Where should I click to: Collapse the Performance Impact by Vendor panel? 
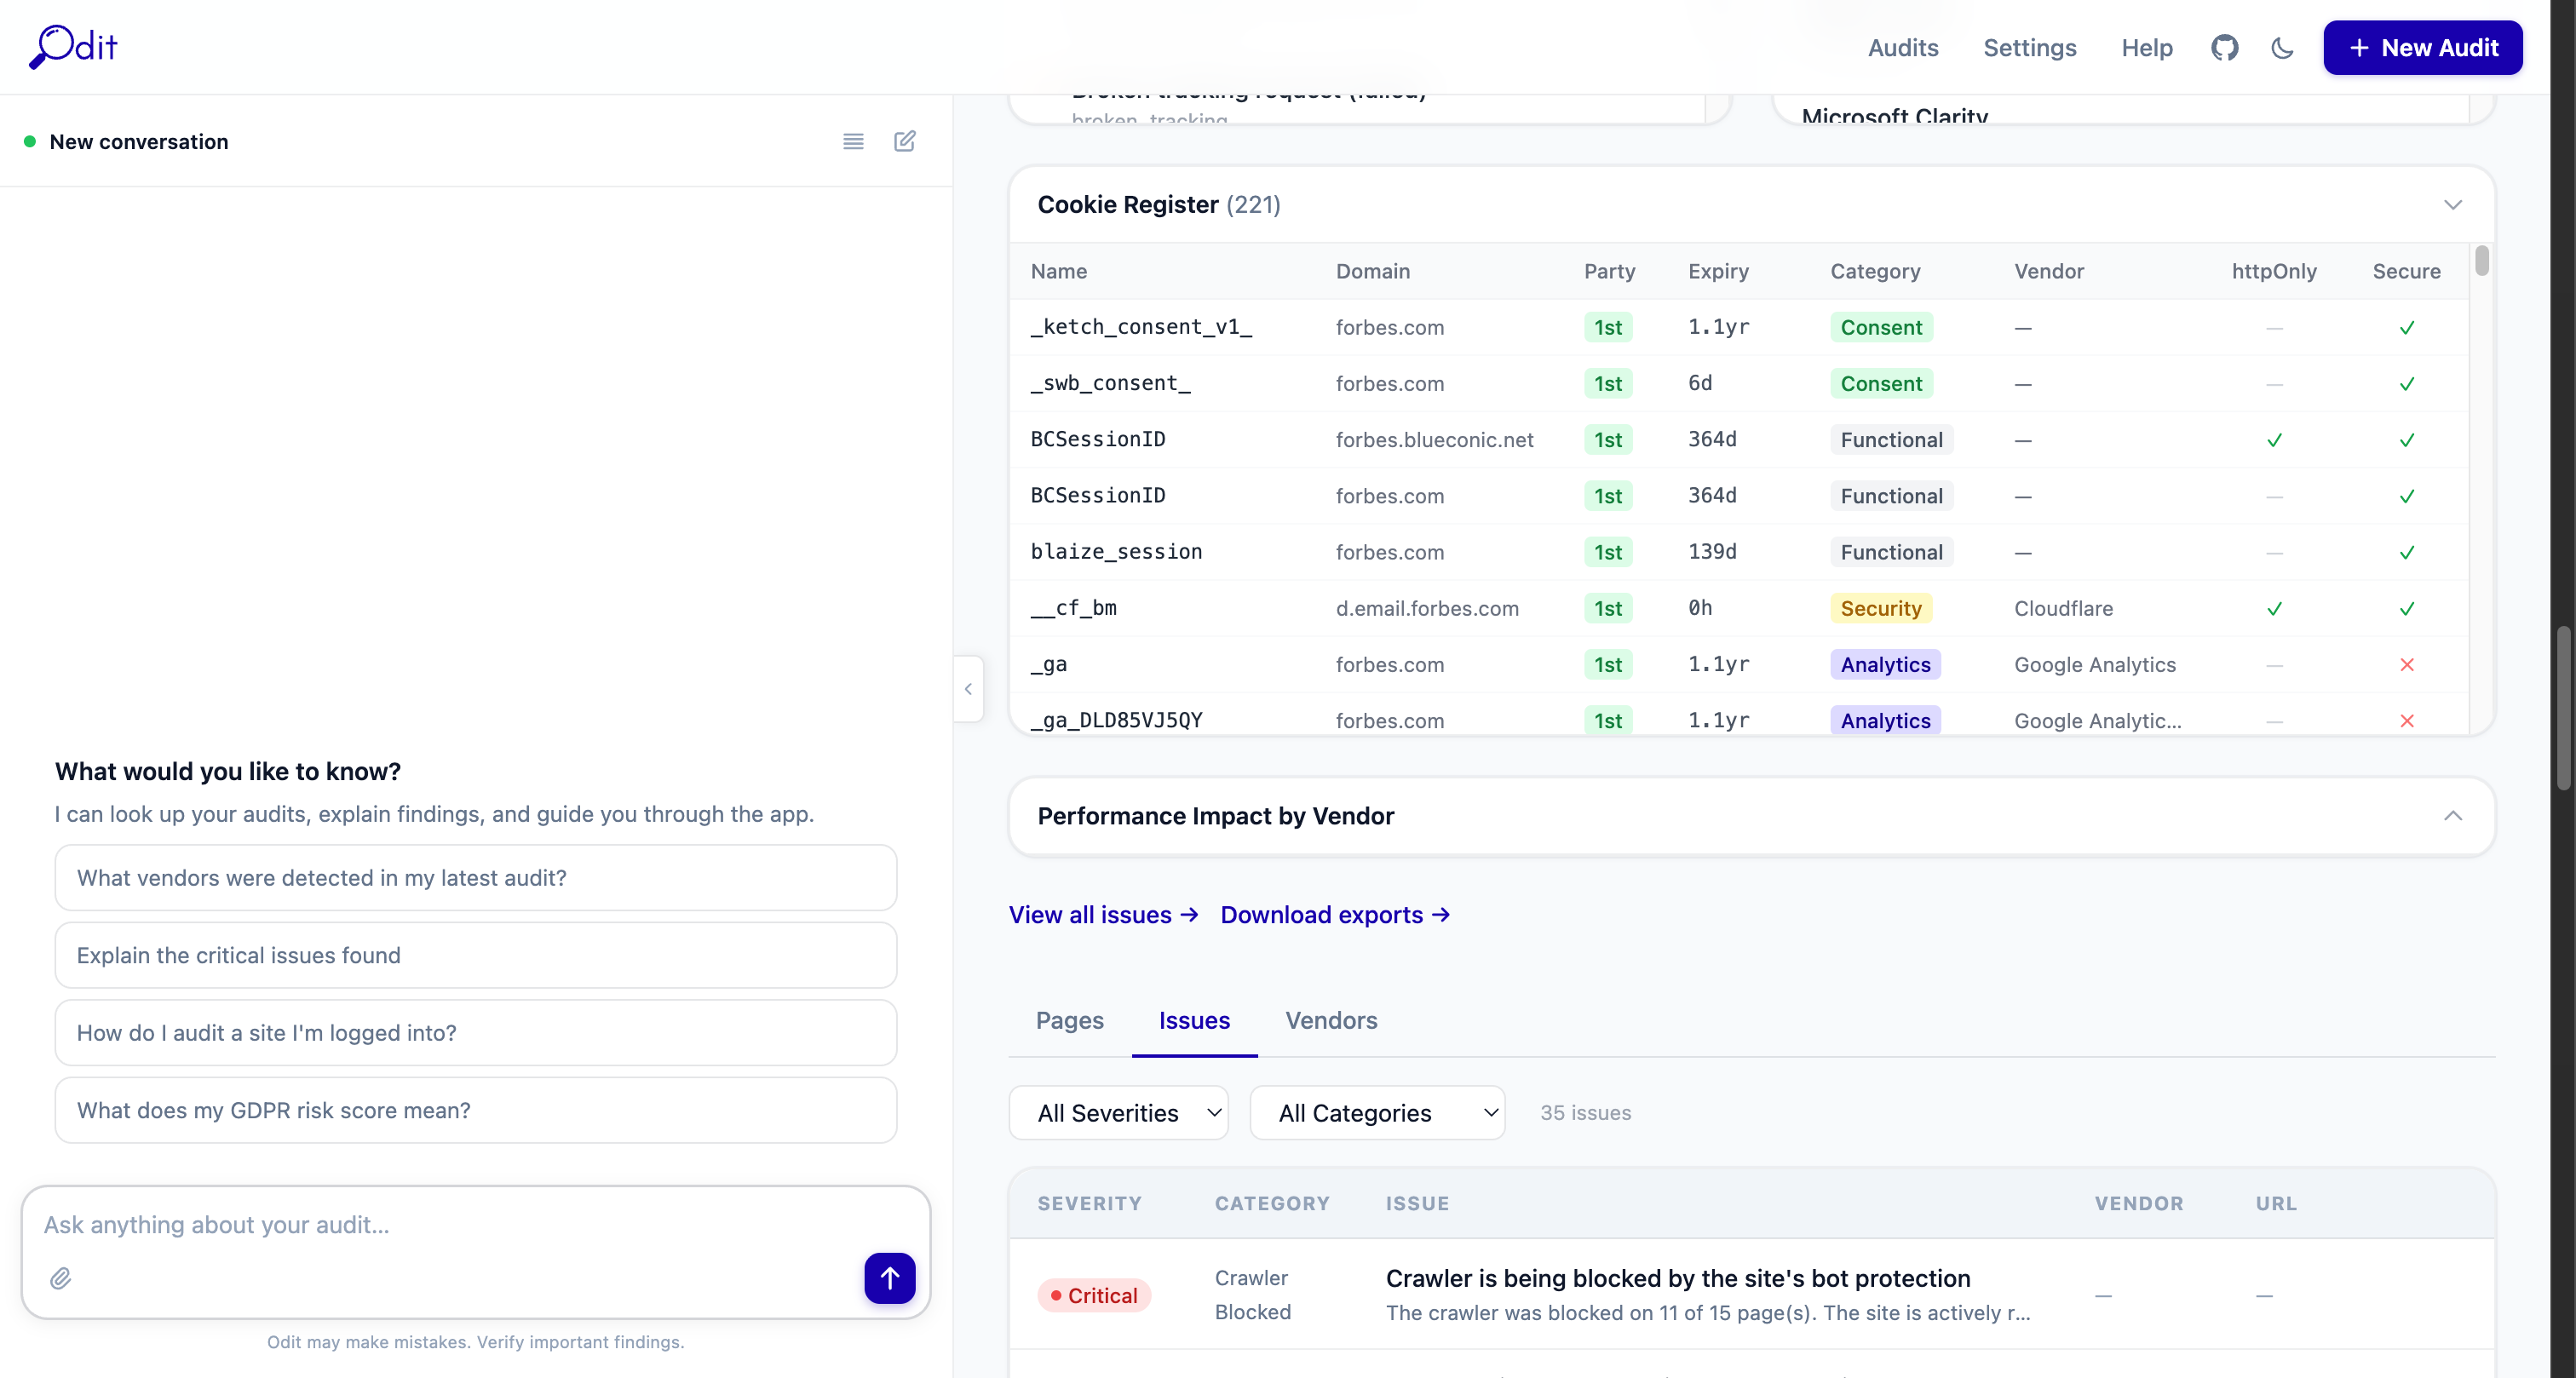2454,816
